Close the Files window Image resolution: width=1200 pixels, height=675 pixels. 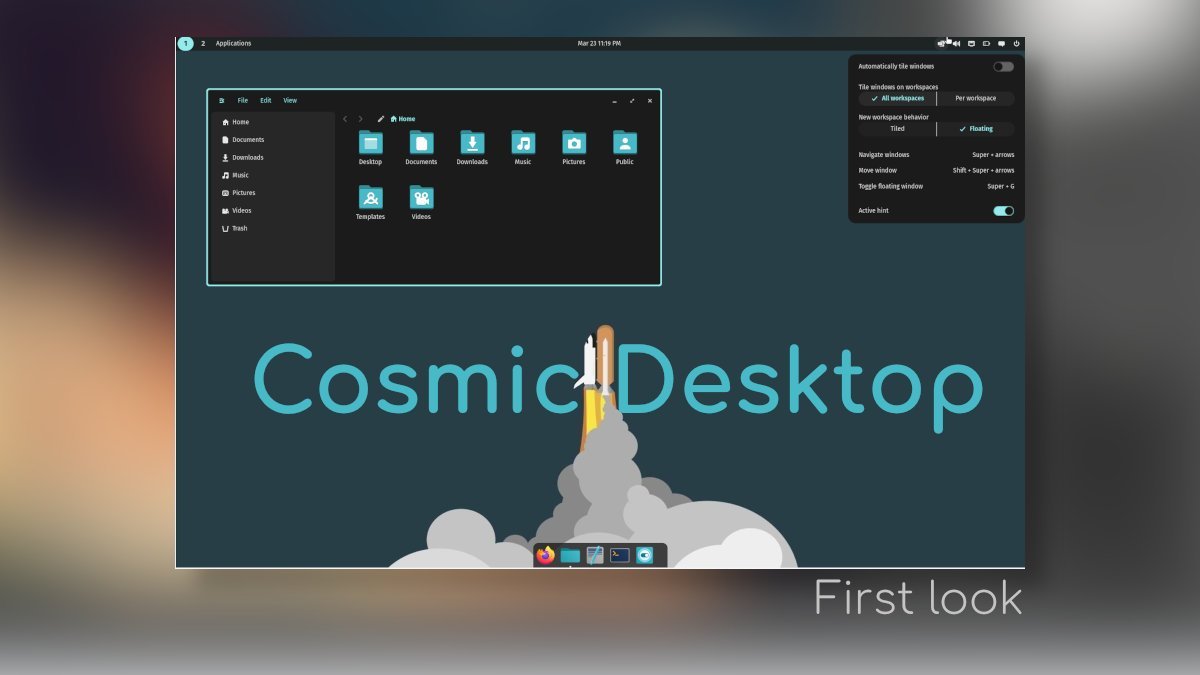pyautogui.click(x=650, y=100)
